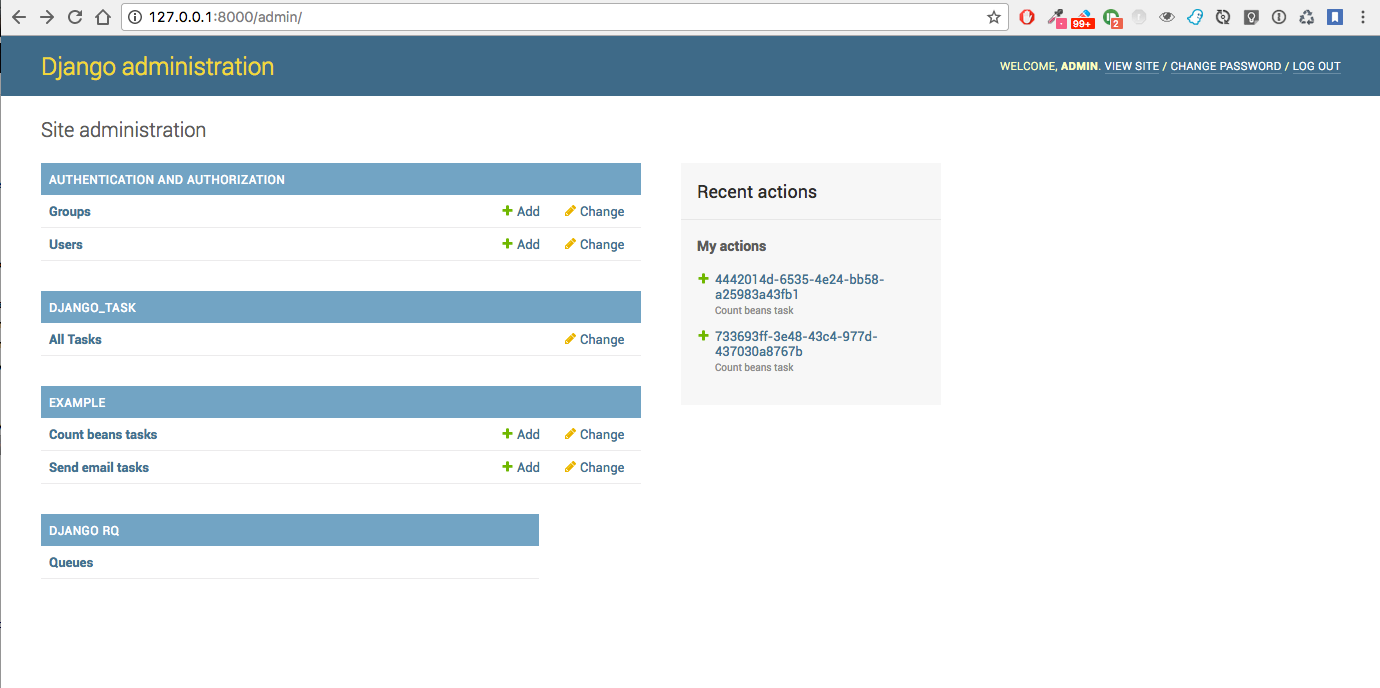Image resolution: width=1380 pixels, height=688 pixels.
Task: Click the green plus next to Groups
Action: click(507, 211)
